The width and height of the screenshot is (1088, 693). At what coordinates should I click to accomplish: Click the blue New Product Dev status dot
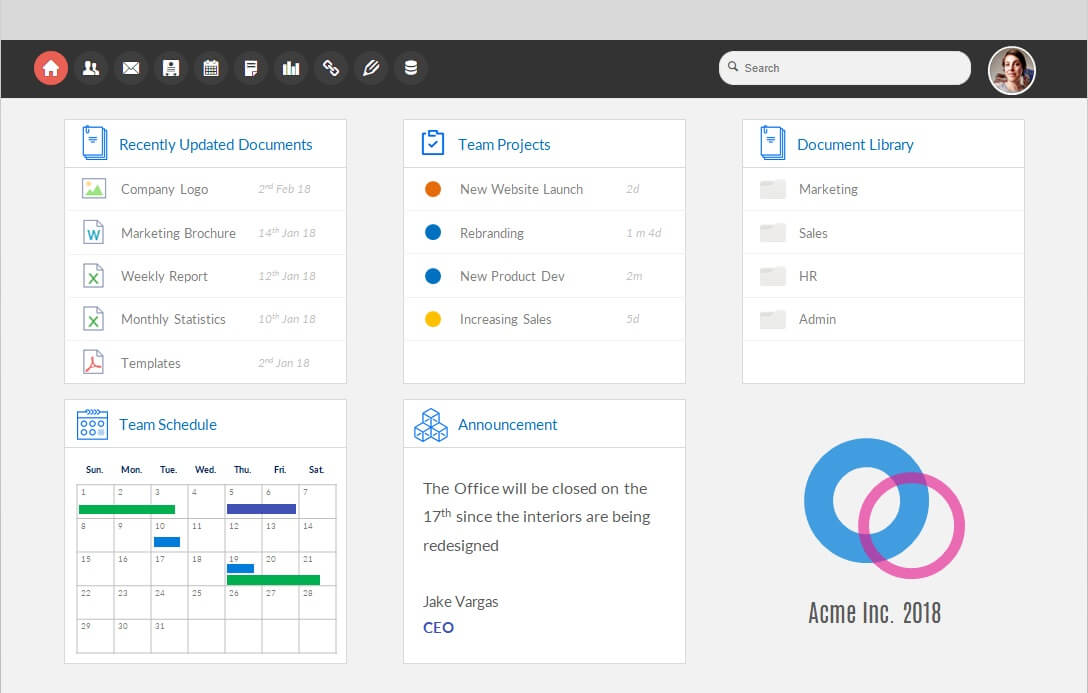pyautogui.click(x=433, y=276)
